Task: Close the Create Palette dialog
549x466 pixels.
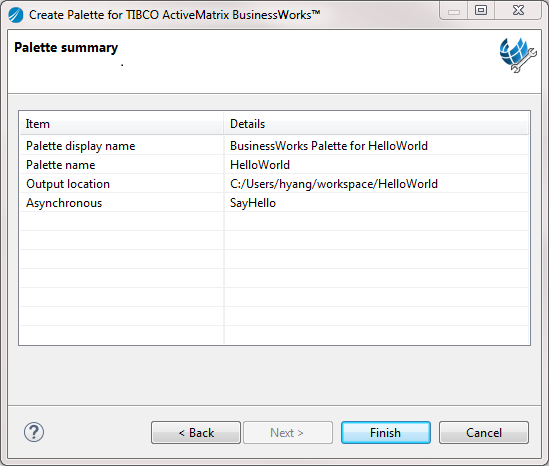Action: [x=518, y=10]
